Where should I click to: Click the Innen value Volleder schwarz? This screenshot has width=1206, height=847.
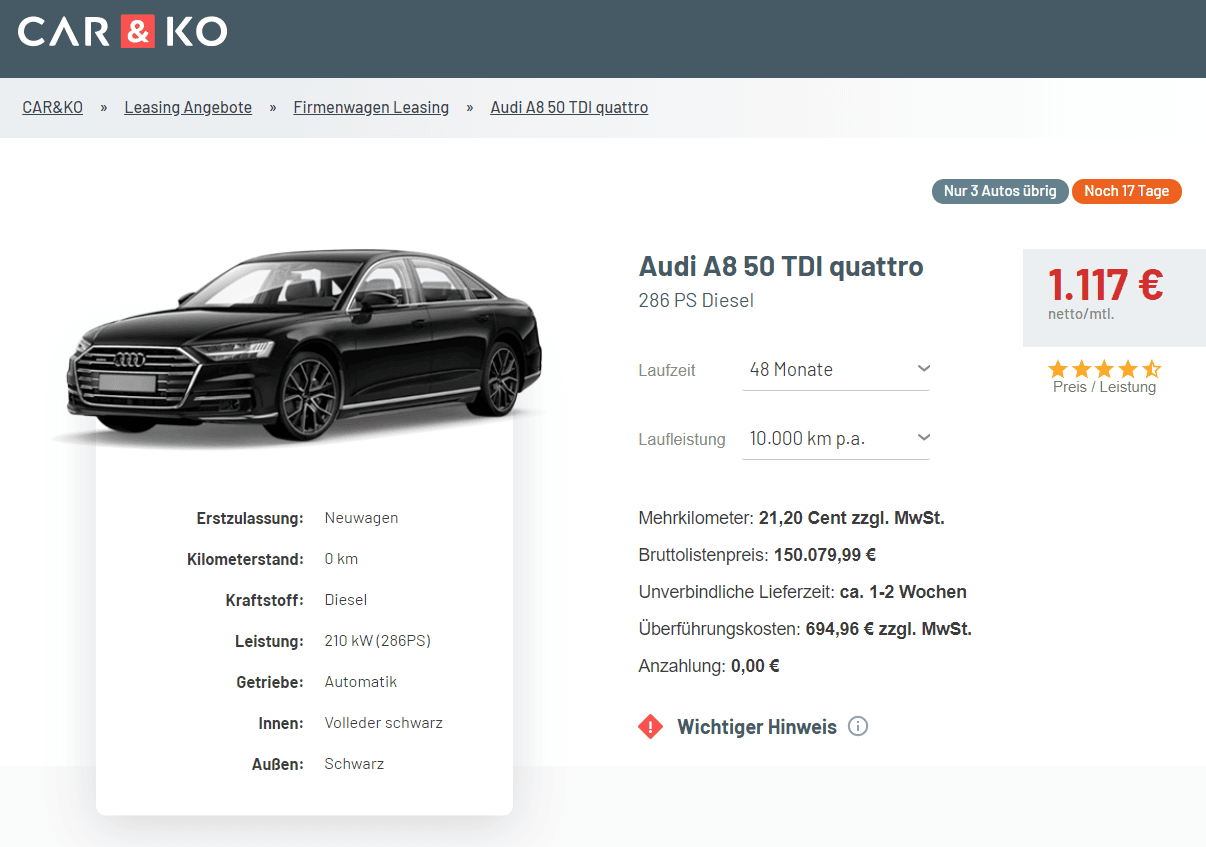(384, 723)
